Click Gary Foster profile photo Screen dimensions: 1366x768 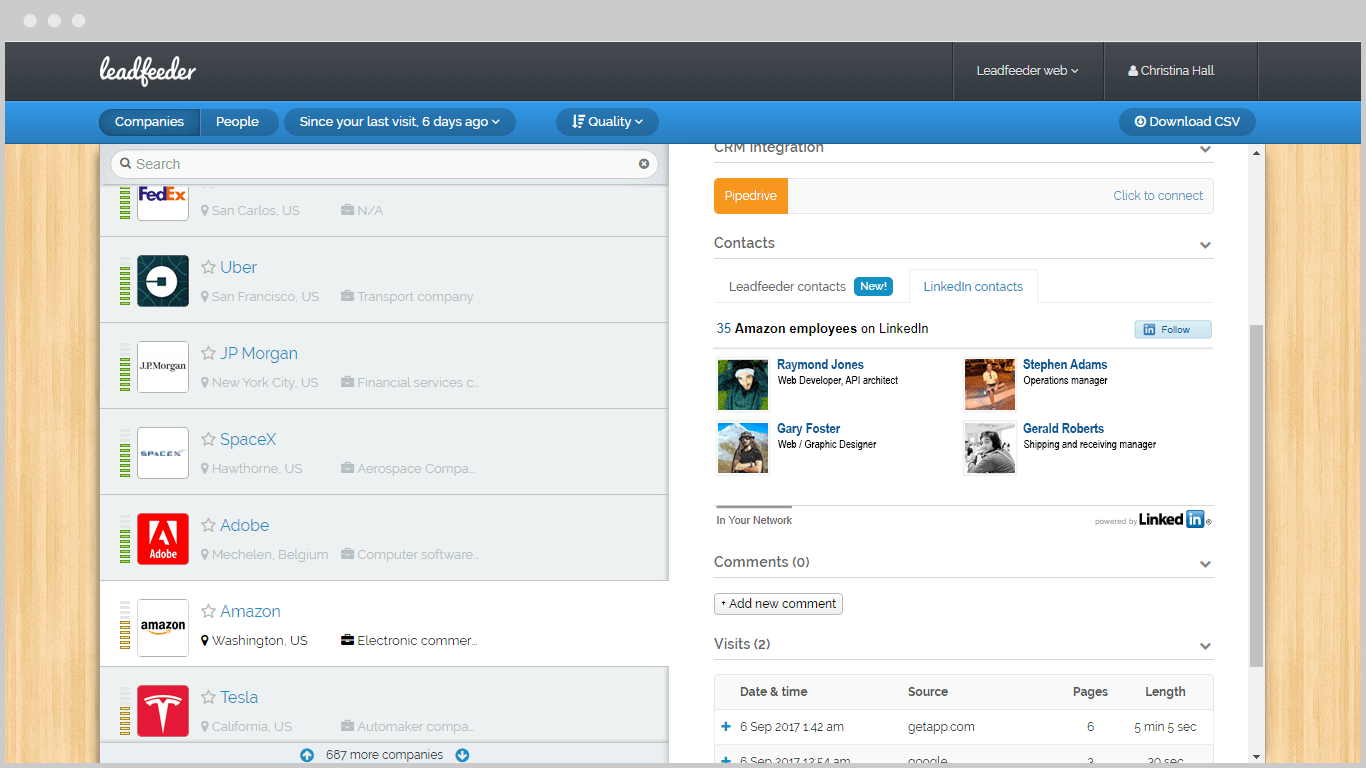(x=743, y=448)
